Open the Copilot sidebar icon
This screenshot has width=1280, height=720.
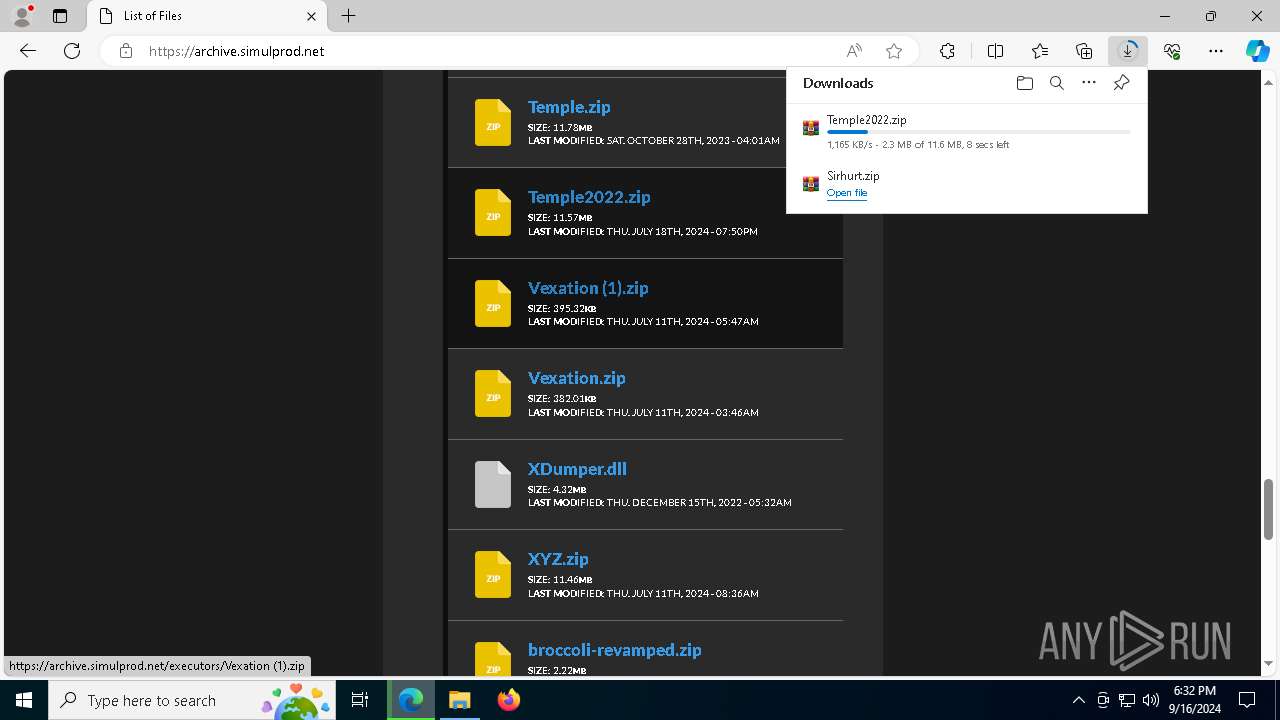pyautogui.click(x=1257, y=51)
